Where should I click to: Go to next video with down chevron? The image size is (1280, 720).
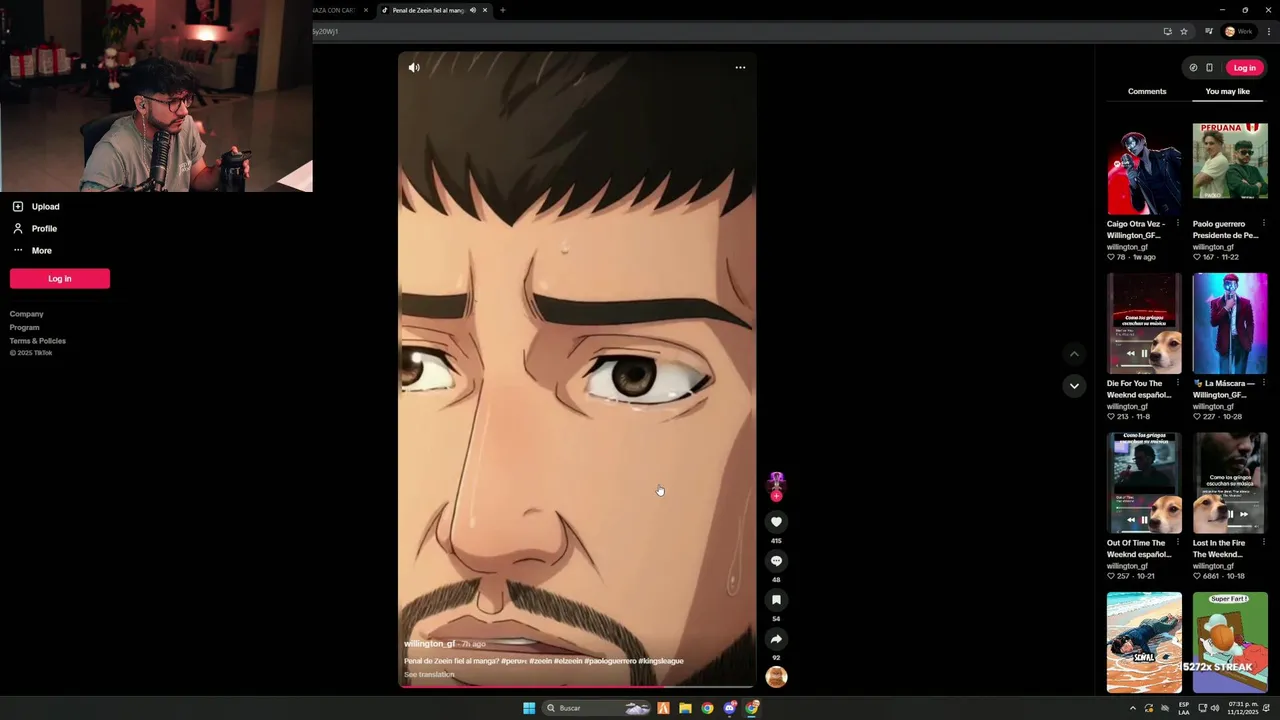1074,386
